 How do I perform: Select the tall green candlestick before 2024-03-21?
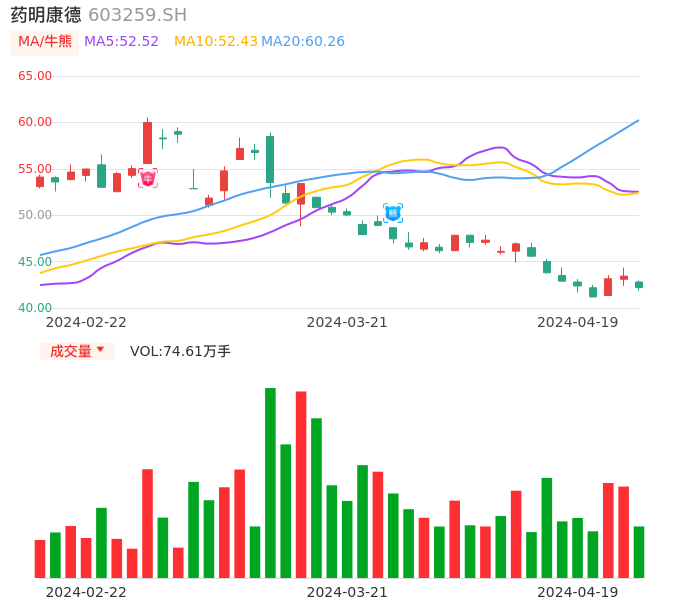pyautogui.click(x=270, y=160)
